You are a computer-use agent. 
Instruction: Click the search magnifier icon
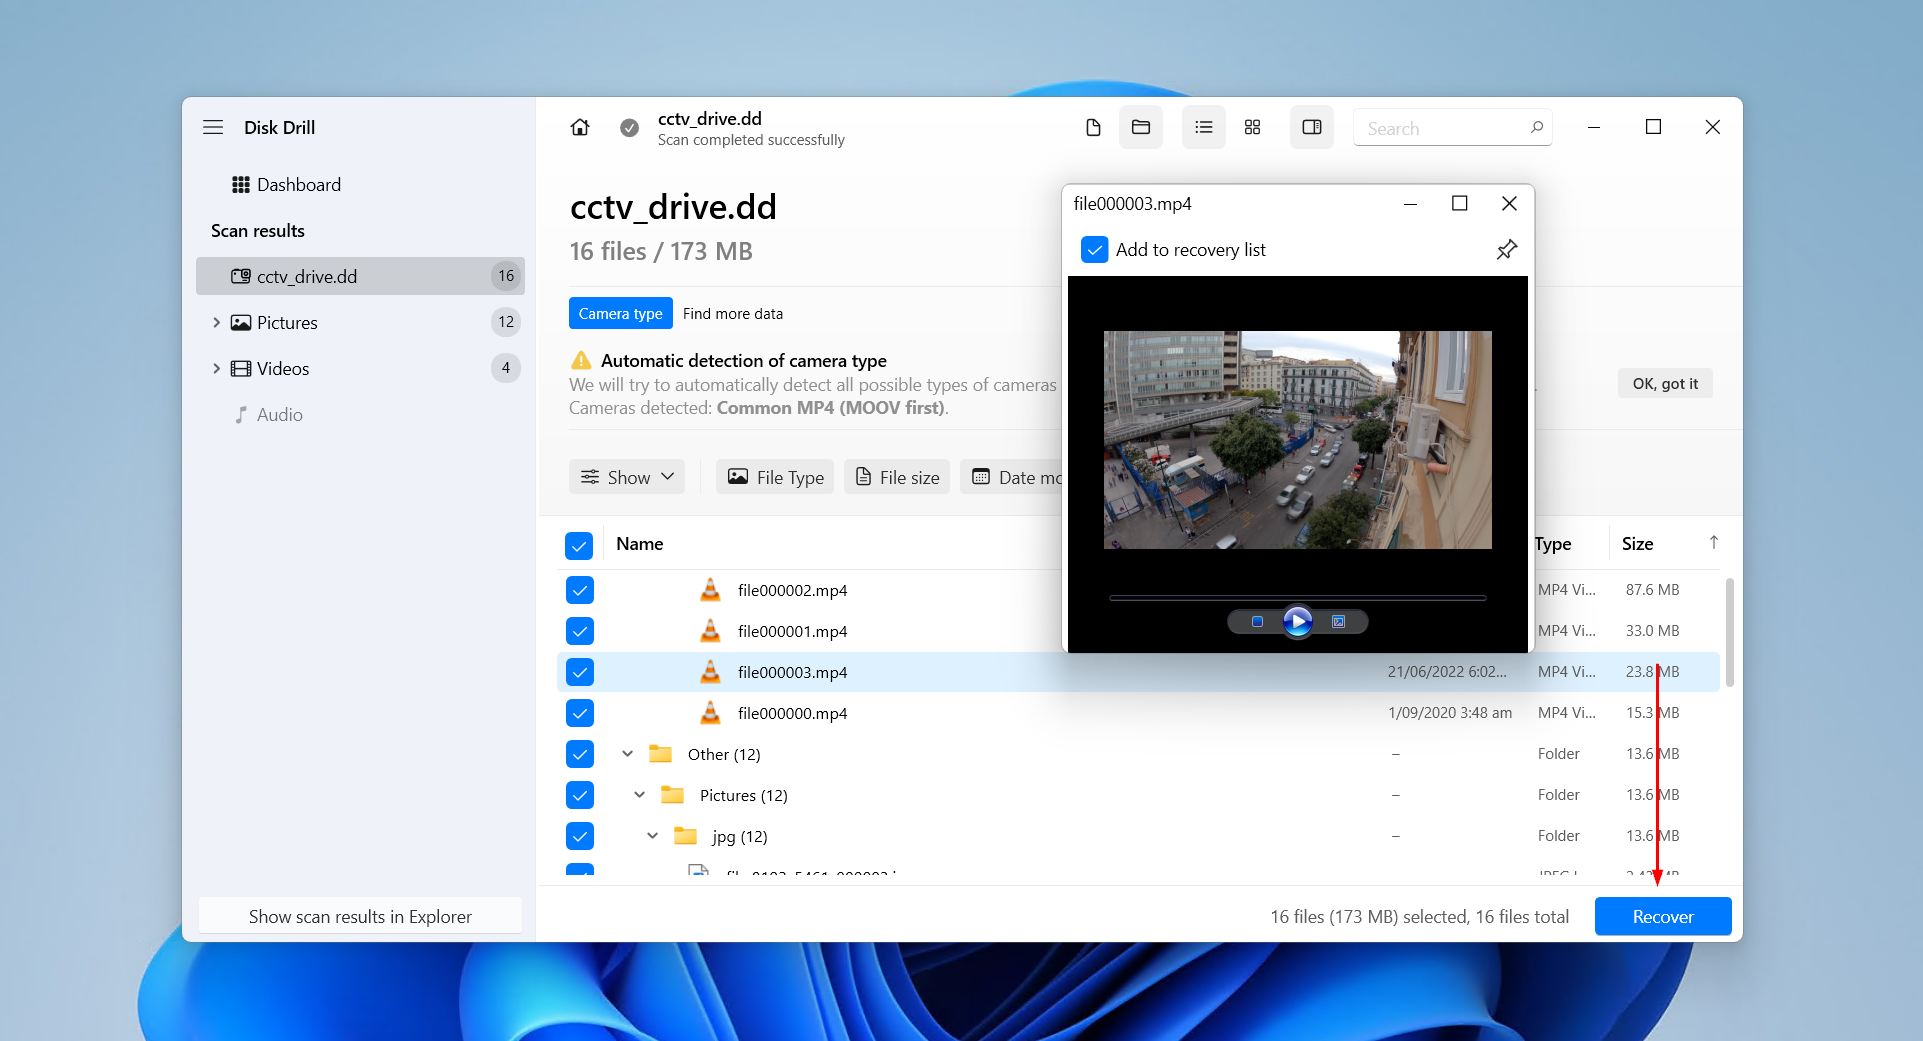pyautogui.click(x=1537, y=127)
